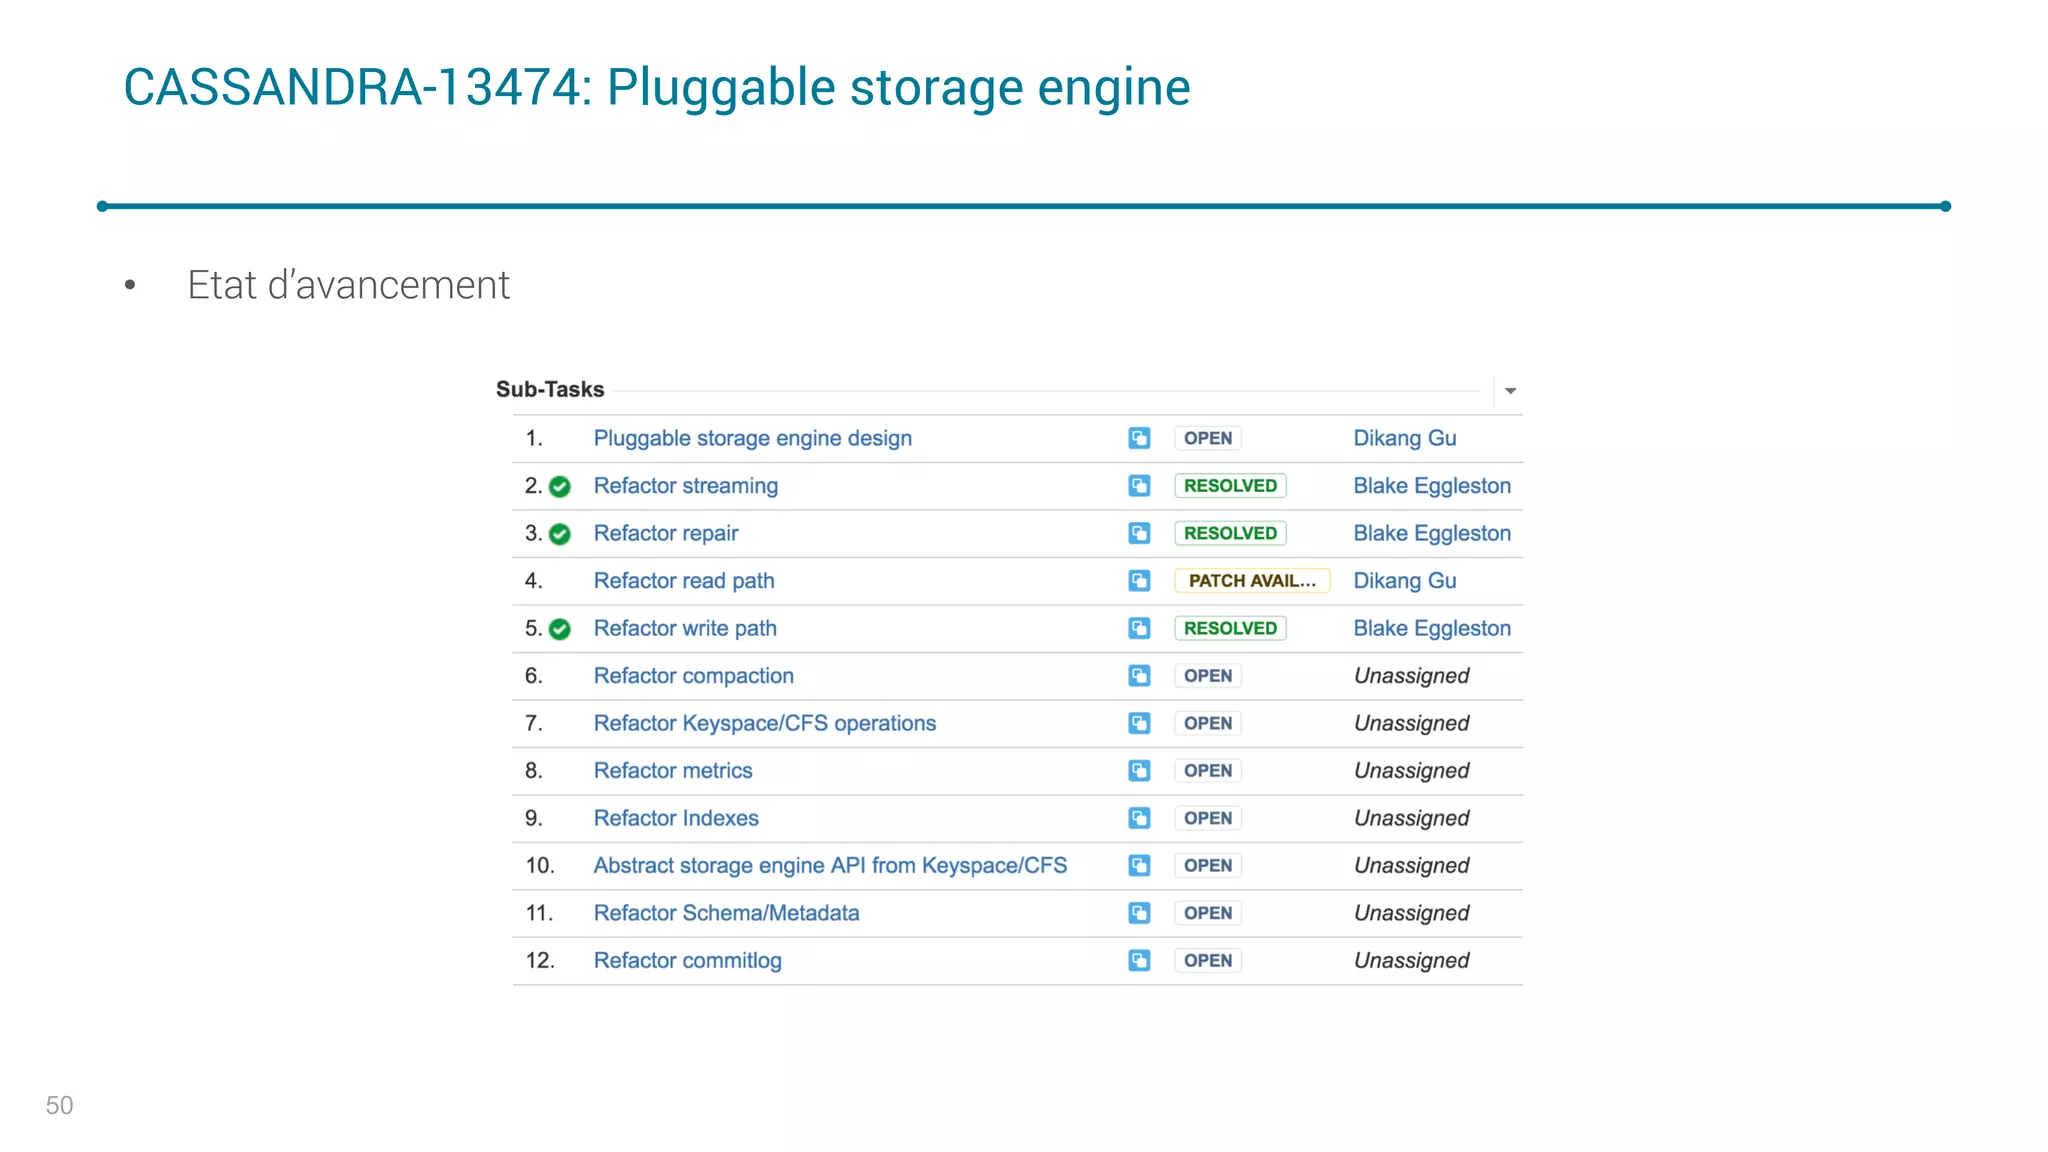2048x1152 pixels.
Task: Click the 'Etat d'avancement' bullet text
Action: coord(349,285)
